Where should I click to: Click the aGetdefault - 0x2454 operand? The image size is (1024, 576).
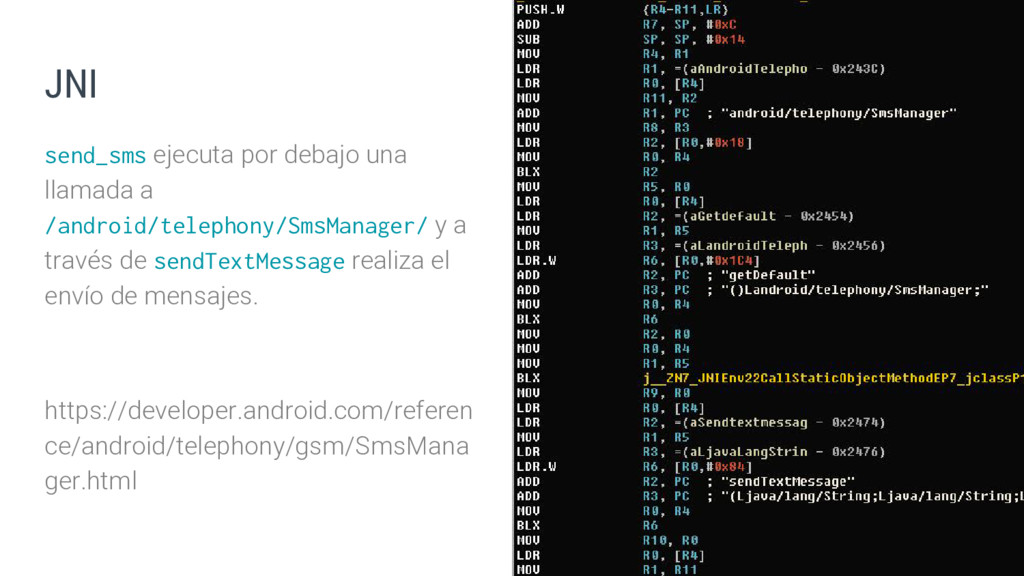[x=765, y=216]
